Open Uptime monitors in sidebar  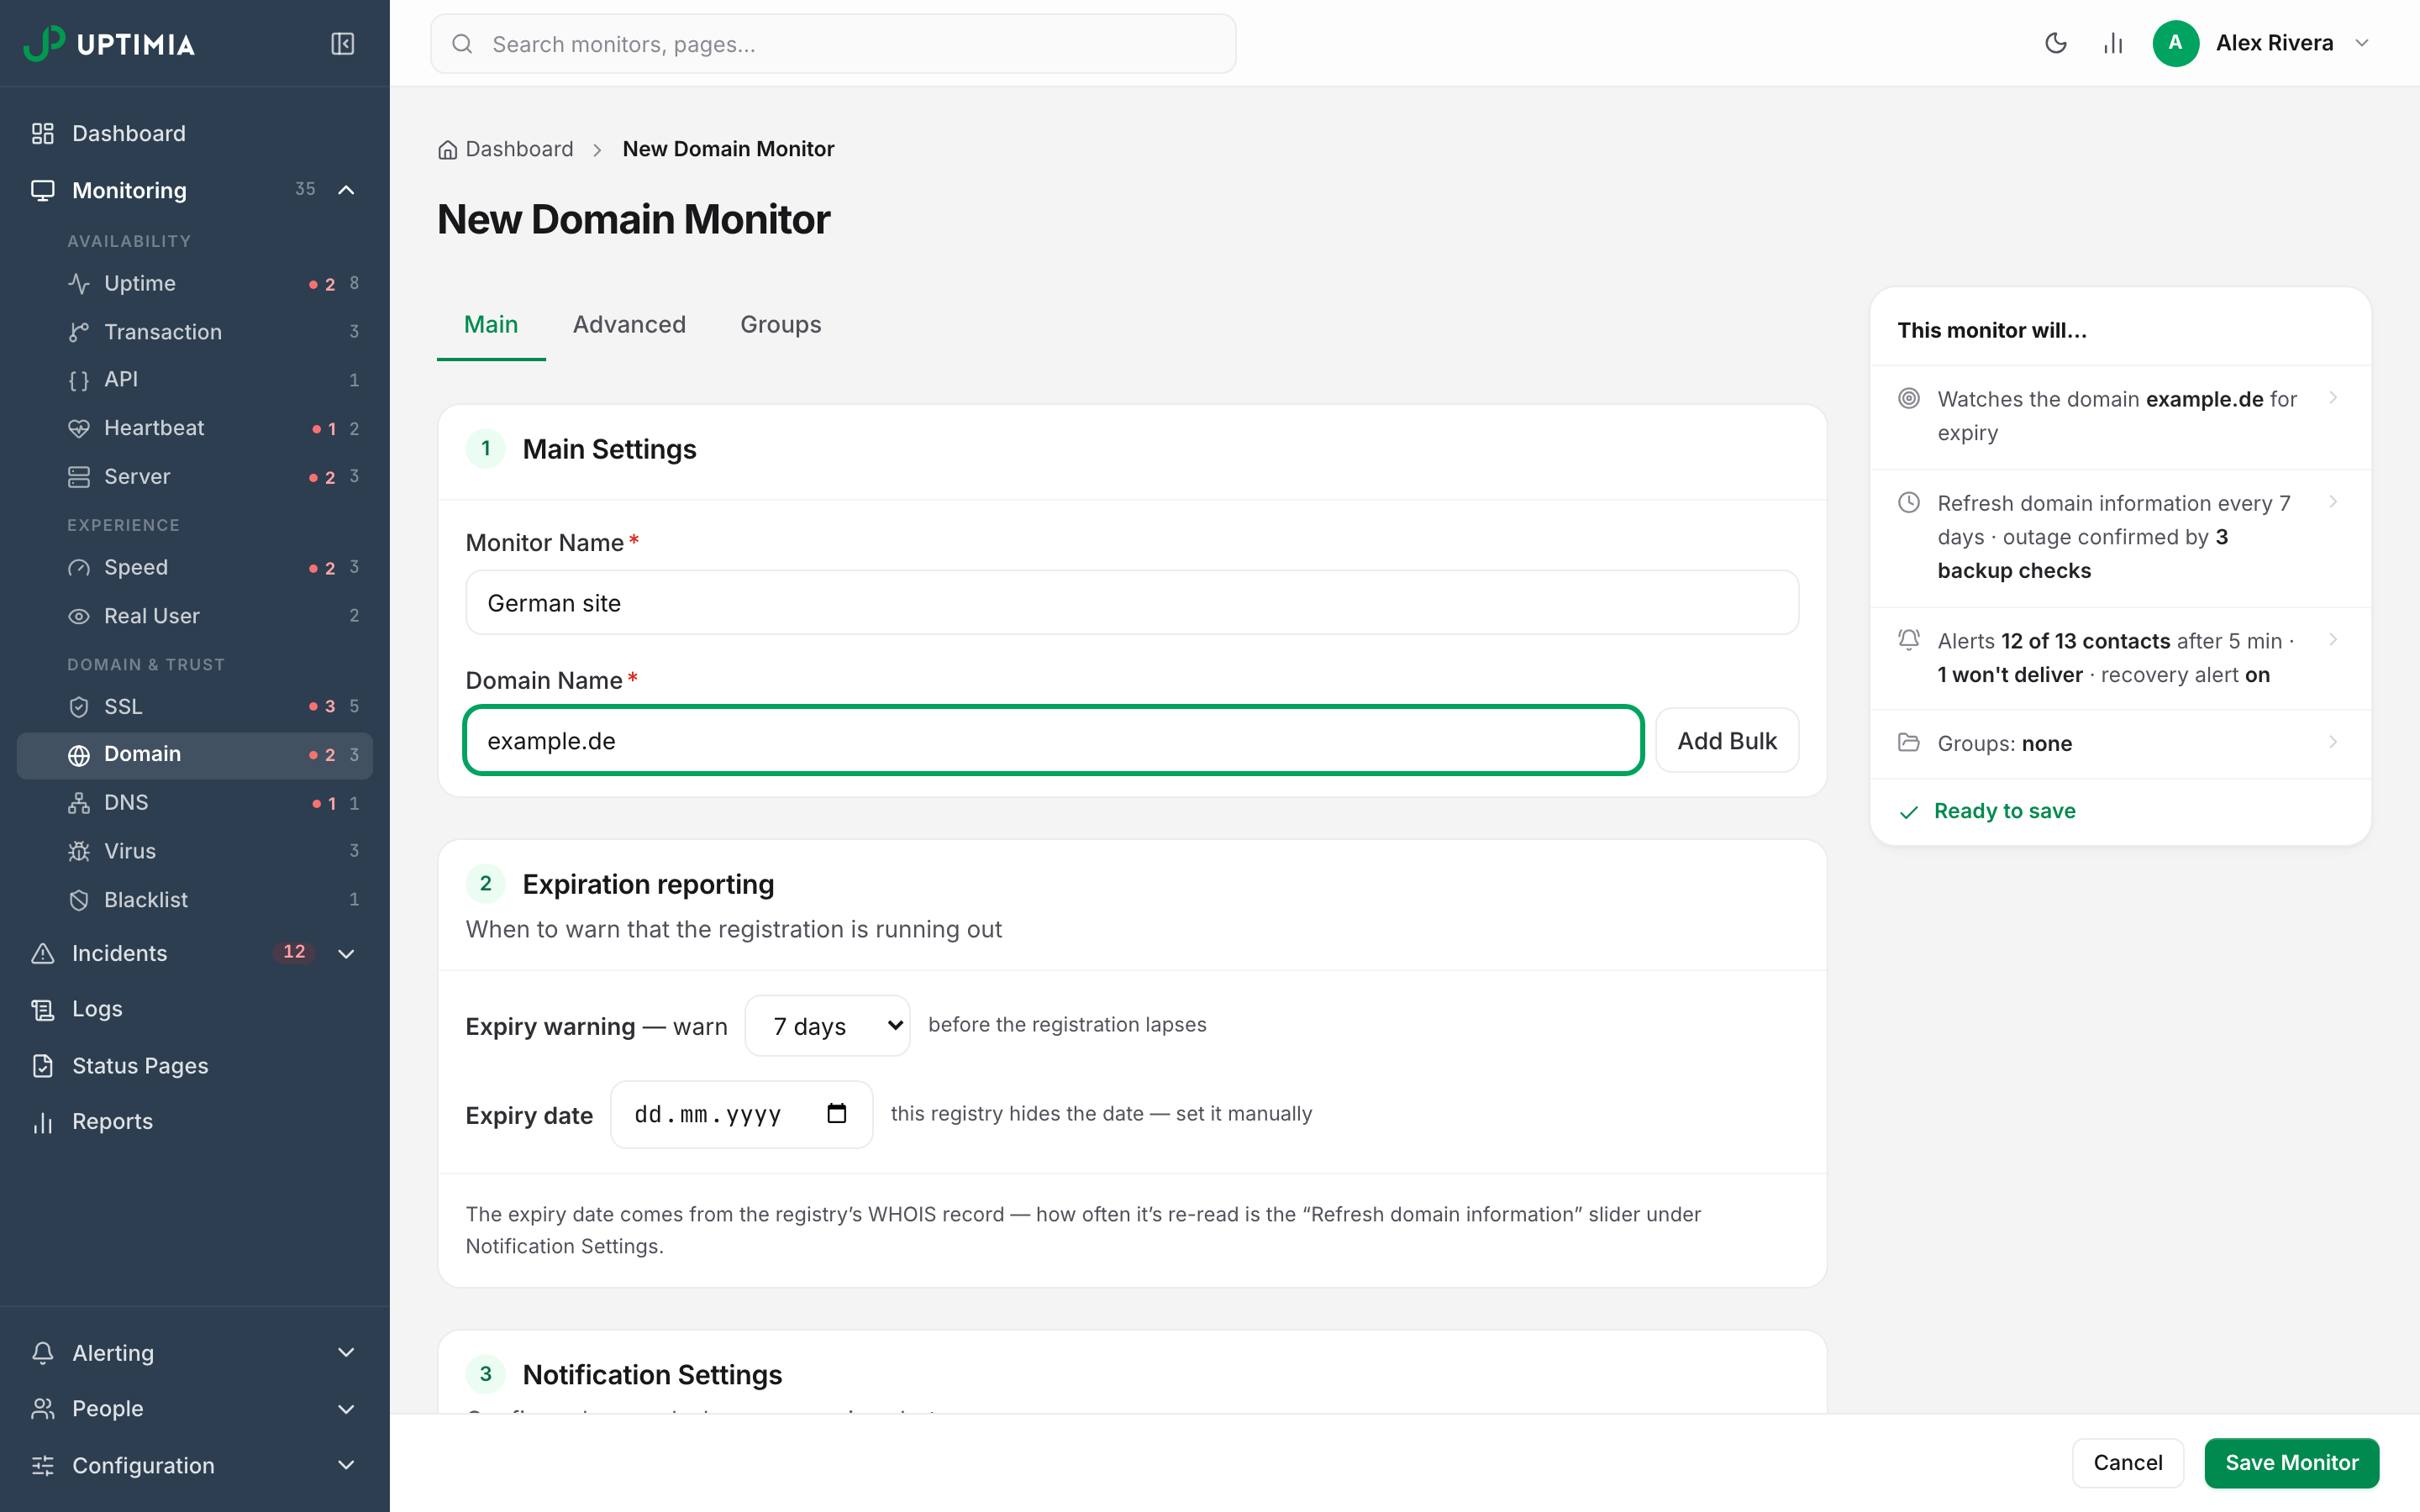tap(195, 283)
